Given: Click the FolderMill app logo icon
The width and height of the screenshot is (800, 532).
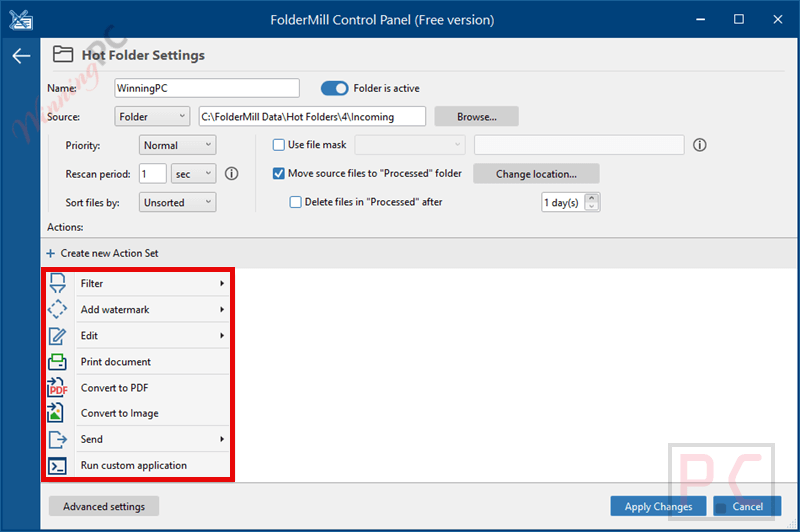Looking at the screenshot, I should click(20, 19).
